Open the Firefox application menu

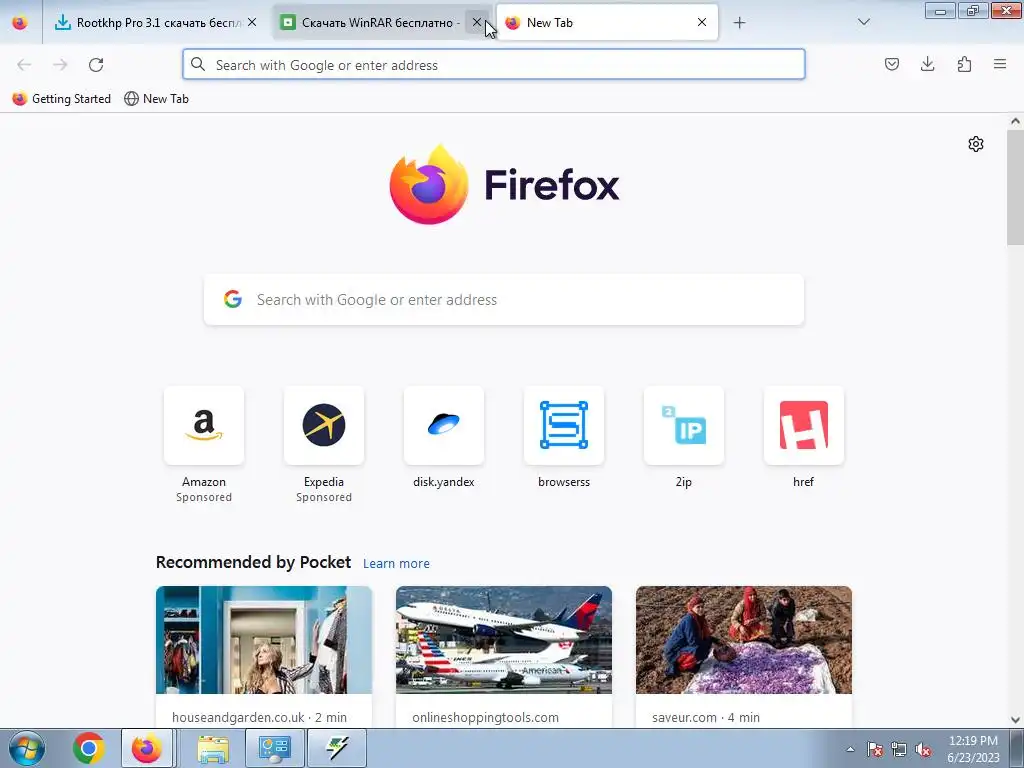click(1000, 64)
